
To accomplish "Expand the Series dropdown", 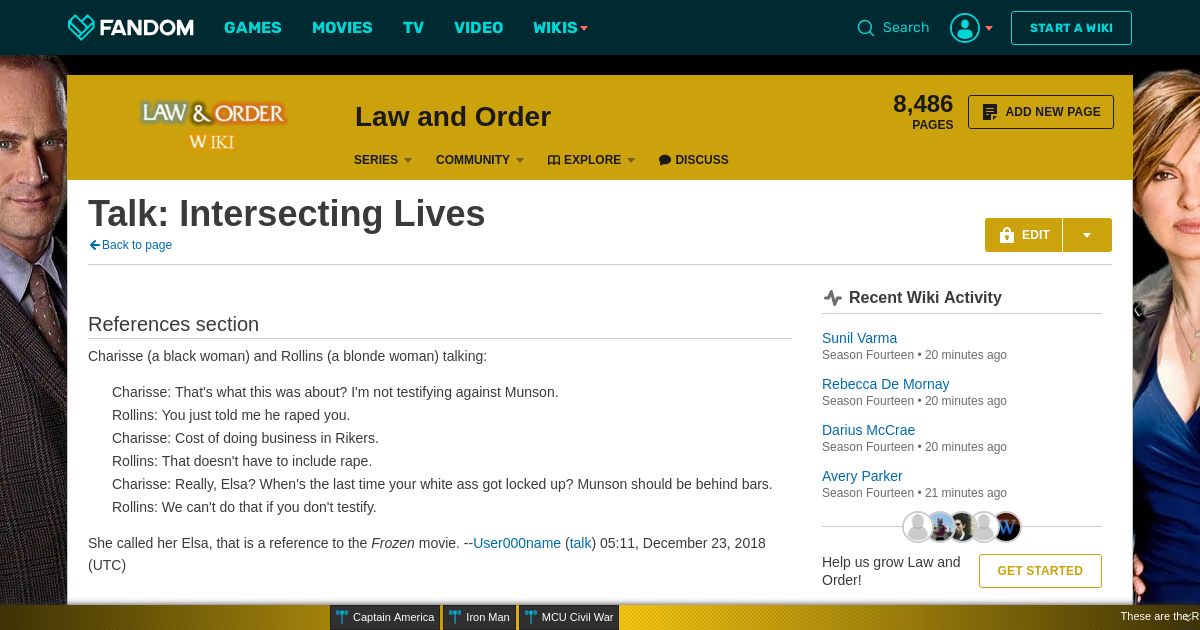I will 383,160.
